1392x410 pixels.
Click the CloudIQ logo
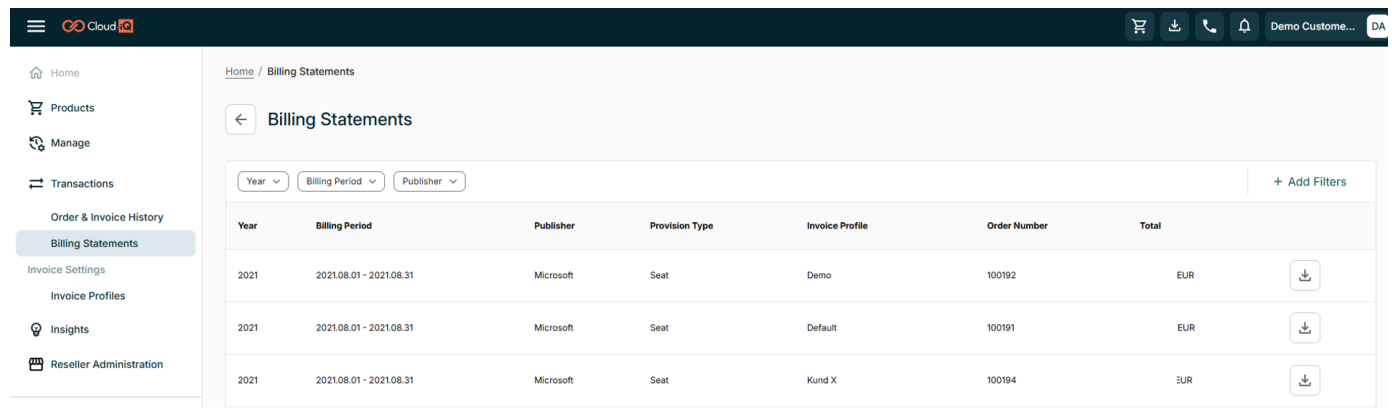pyautogui.click(x=98, y=26)
